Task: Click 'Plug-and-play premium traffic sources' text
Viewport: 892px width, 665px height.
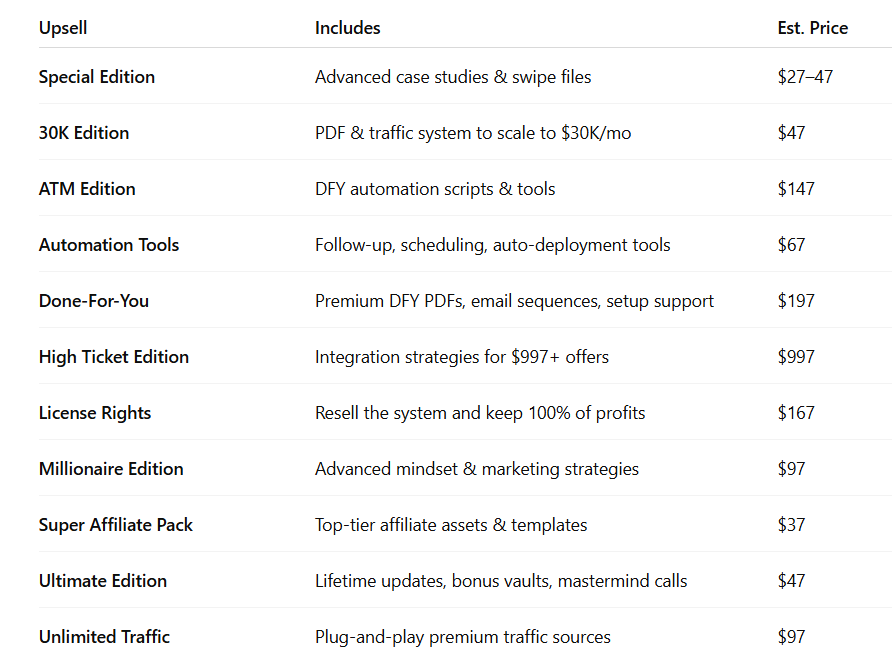Action: [462, 637]
